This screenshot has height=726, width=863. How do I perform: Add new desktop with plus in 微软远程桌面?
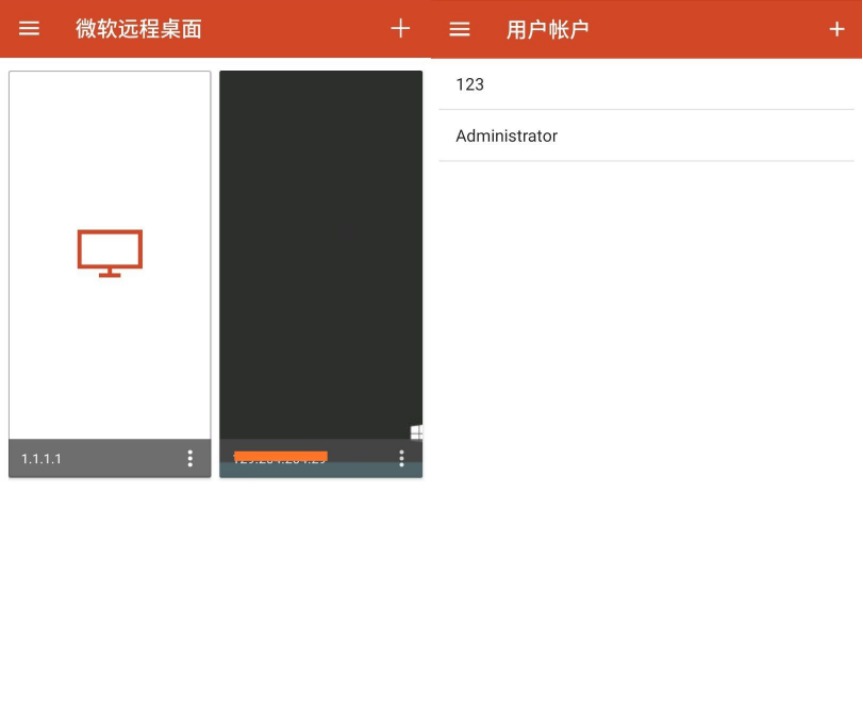tap(400, 28)
